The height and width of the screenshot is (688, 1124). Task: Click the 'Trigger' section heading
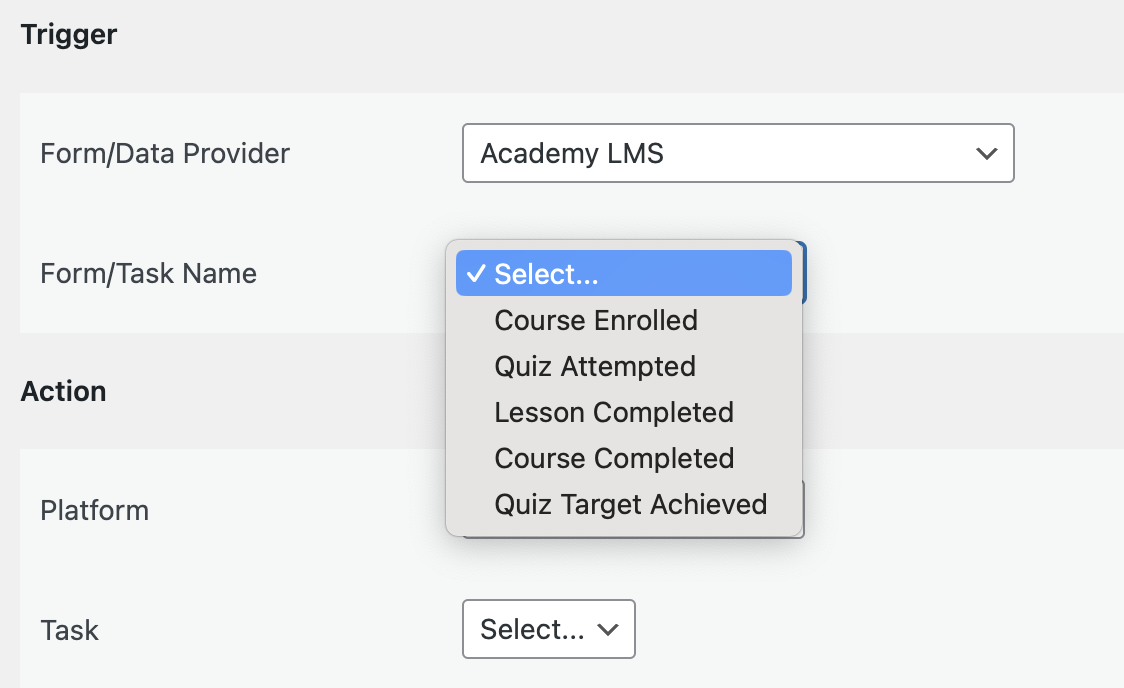(68, 33)
